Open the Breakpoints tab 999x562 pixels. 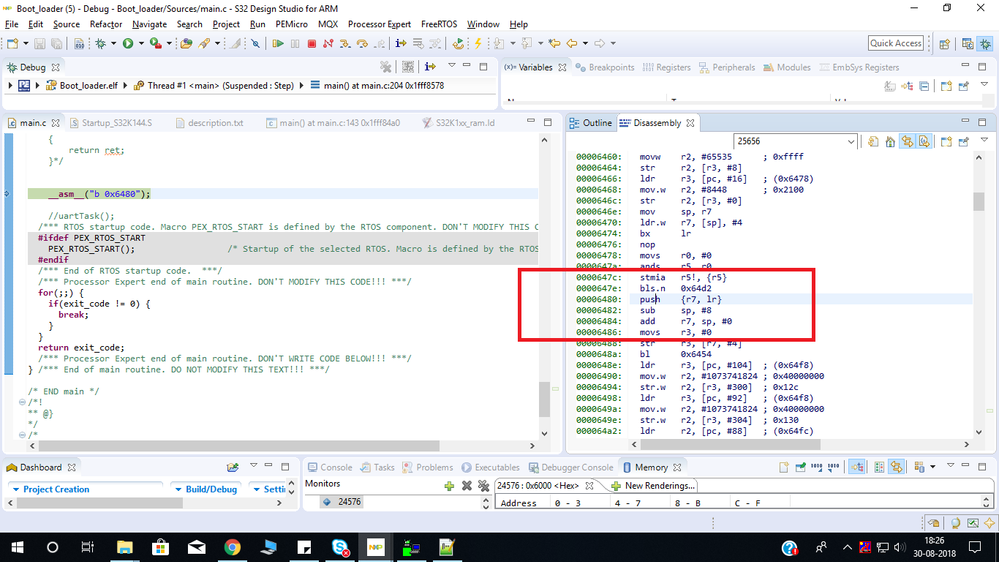605,68
